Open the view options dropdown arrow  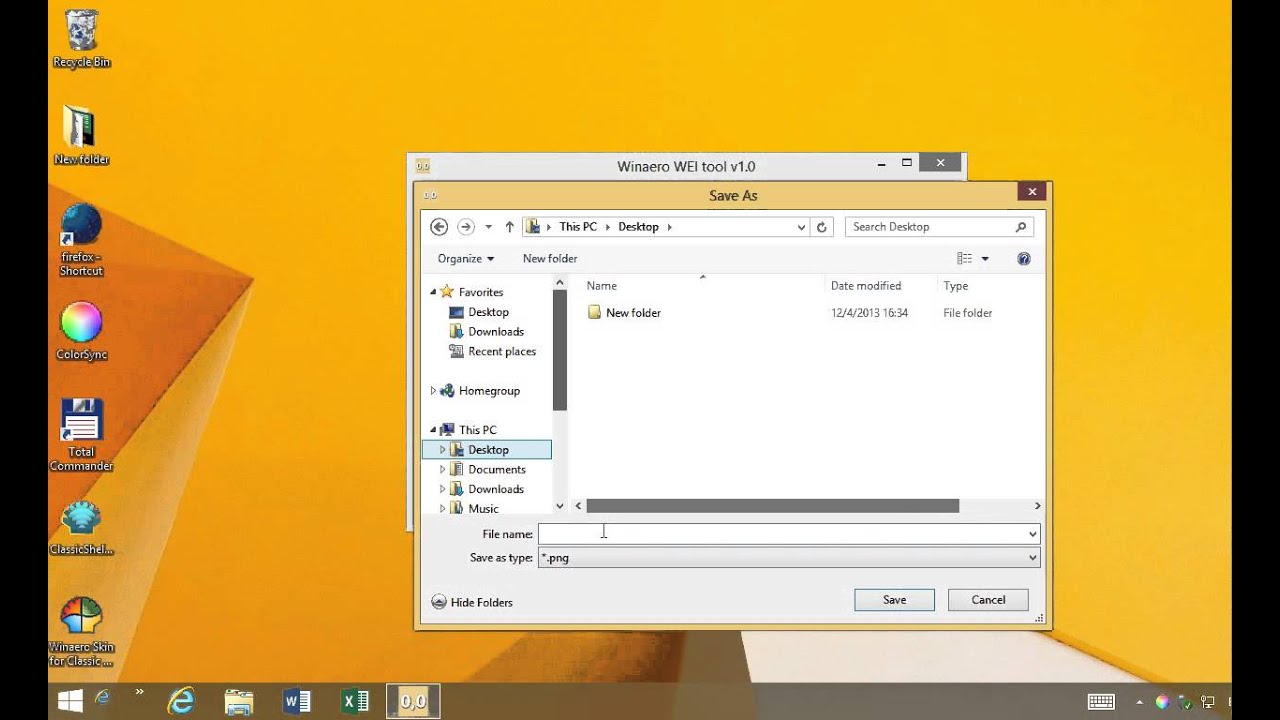tap(985, 258)
